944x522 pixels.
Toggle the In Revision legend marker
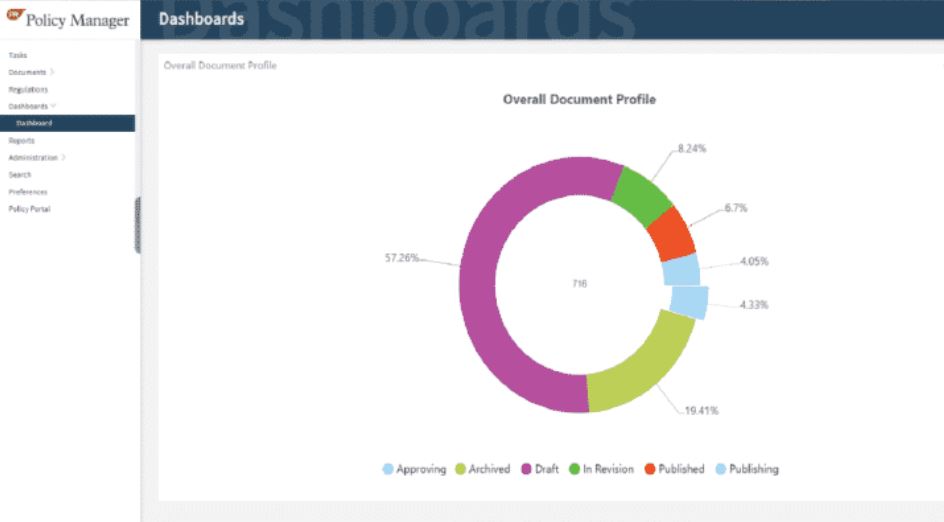tap(574, 469)
